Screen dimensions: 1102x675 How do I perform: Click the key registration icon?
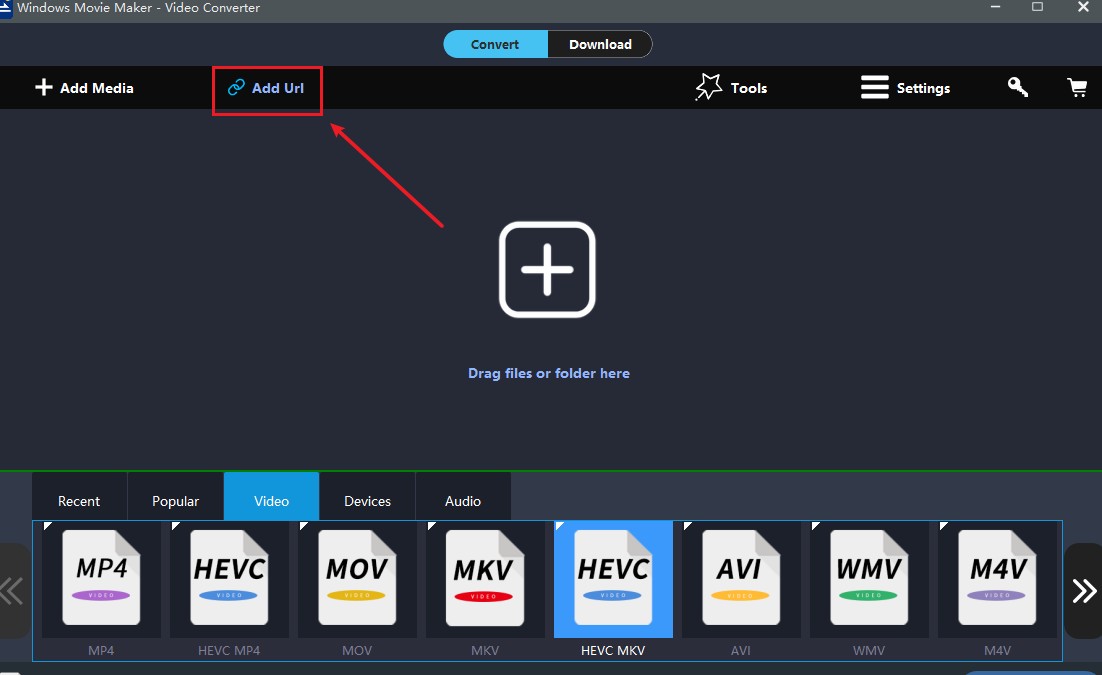(1018, 87)
